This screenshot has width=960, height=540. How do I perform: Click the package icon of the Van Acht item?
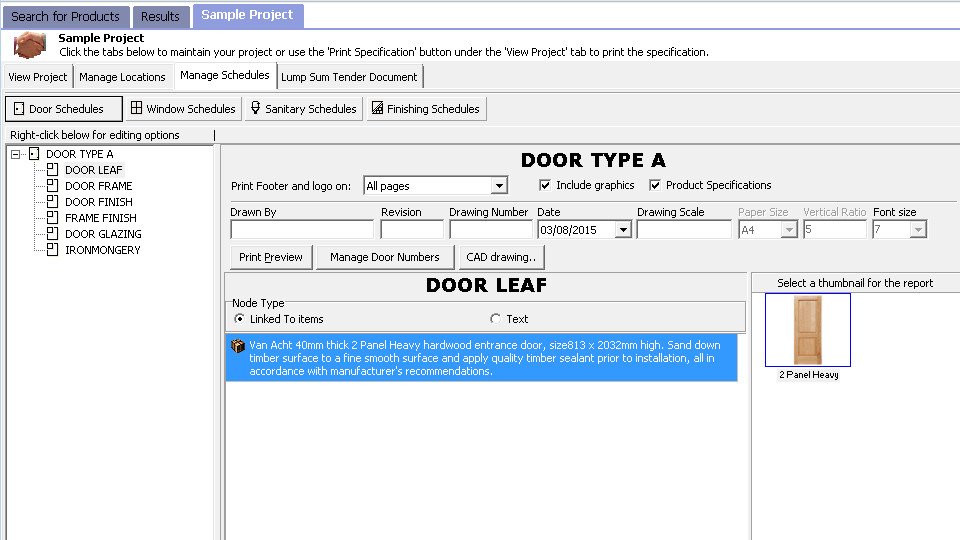[238, 346]
